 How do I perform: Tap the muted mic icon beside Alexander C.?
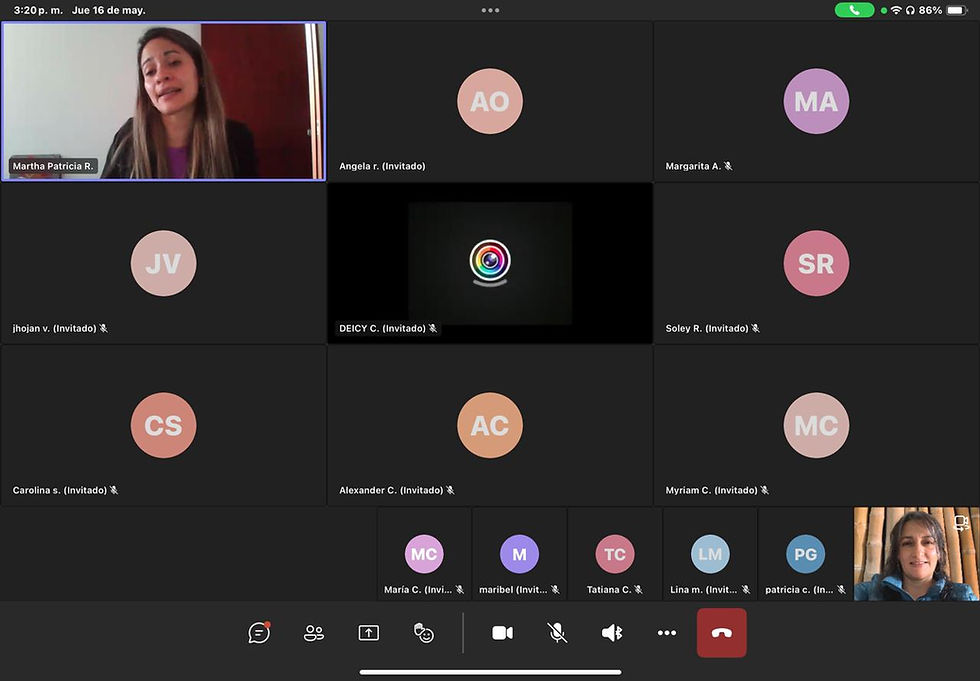(x=450, y=490)
